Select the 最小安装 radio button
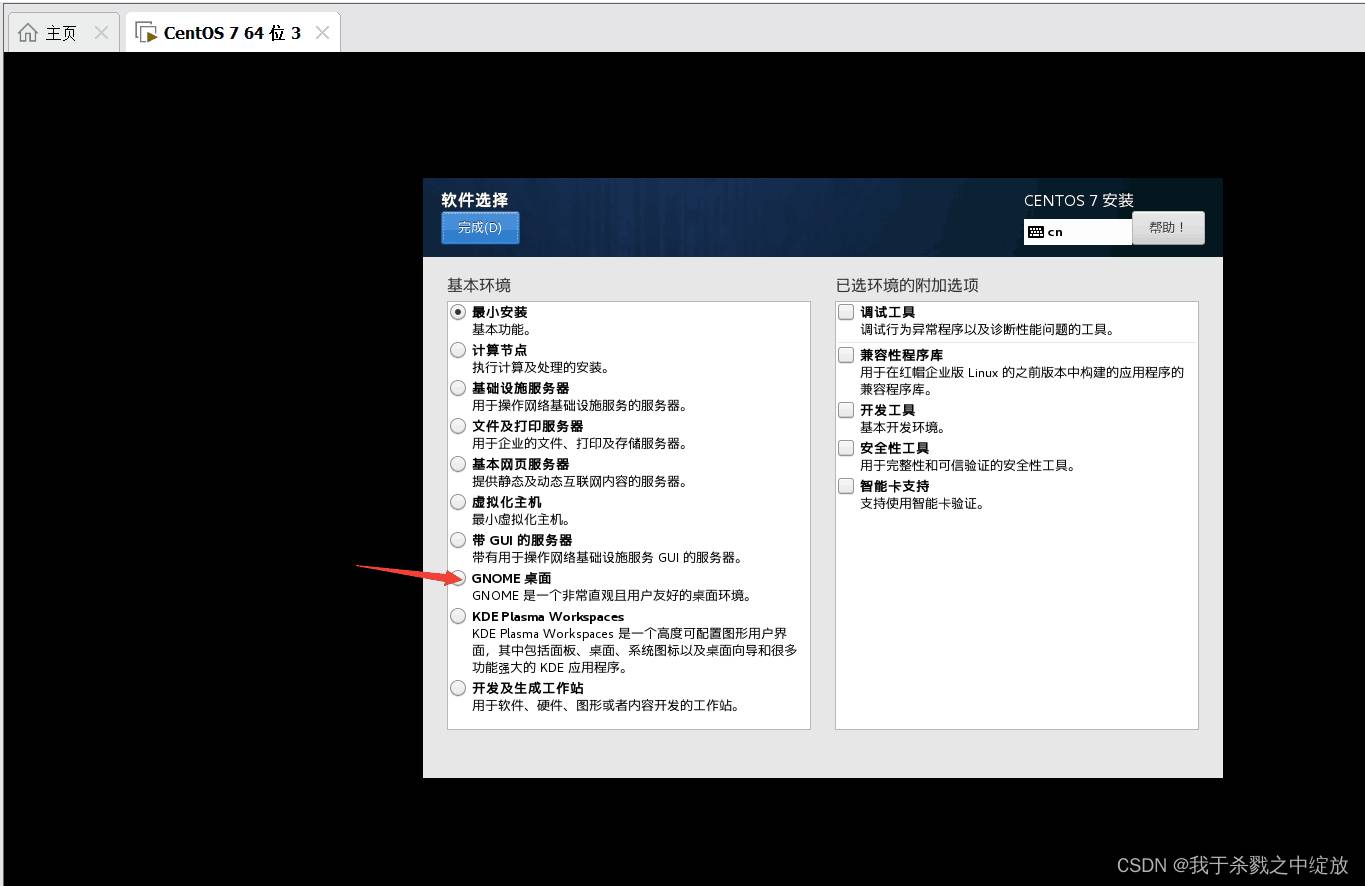The height and width of the screenshot is (886, 1365). (458, 312)
